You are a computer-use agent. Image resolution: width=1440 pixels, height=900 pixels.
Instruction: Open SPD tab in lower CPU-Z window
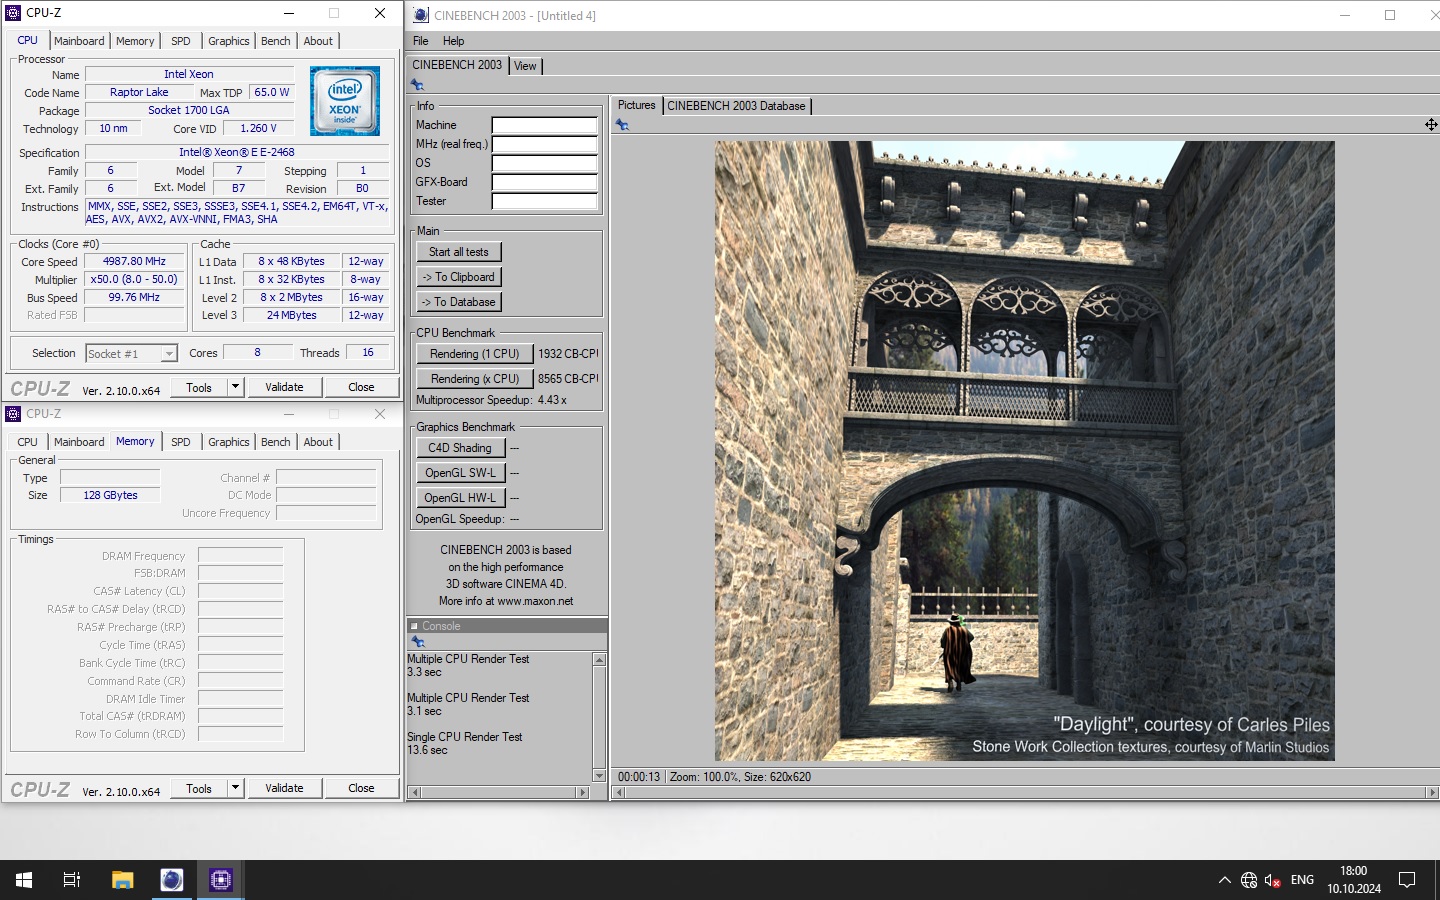click(181, 442)
